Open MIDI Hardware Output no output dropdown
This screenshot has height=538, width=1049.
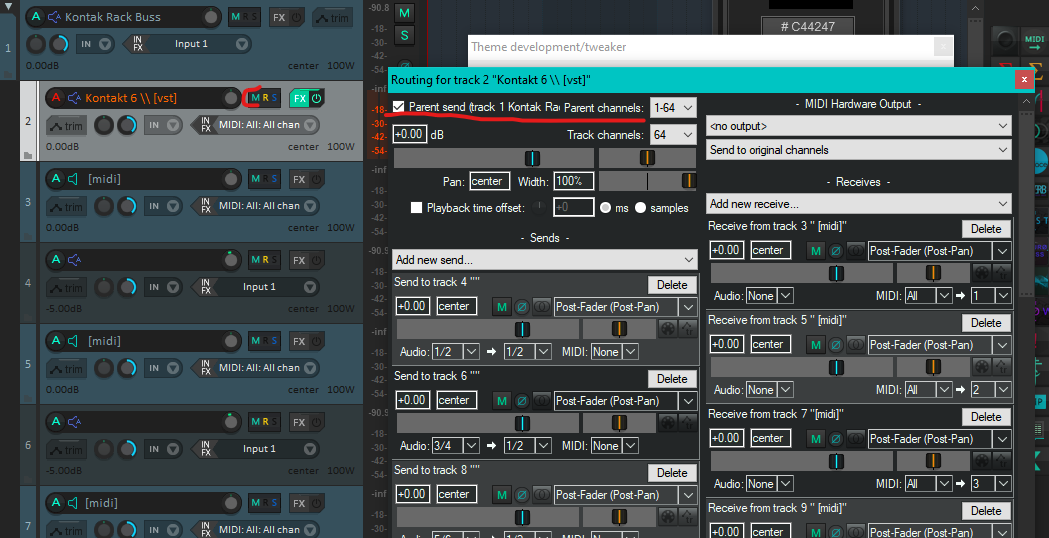(x=859, y=126)
